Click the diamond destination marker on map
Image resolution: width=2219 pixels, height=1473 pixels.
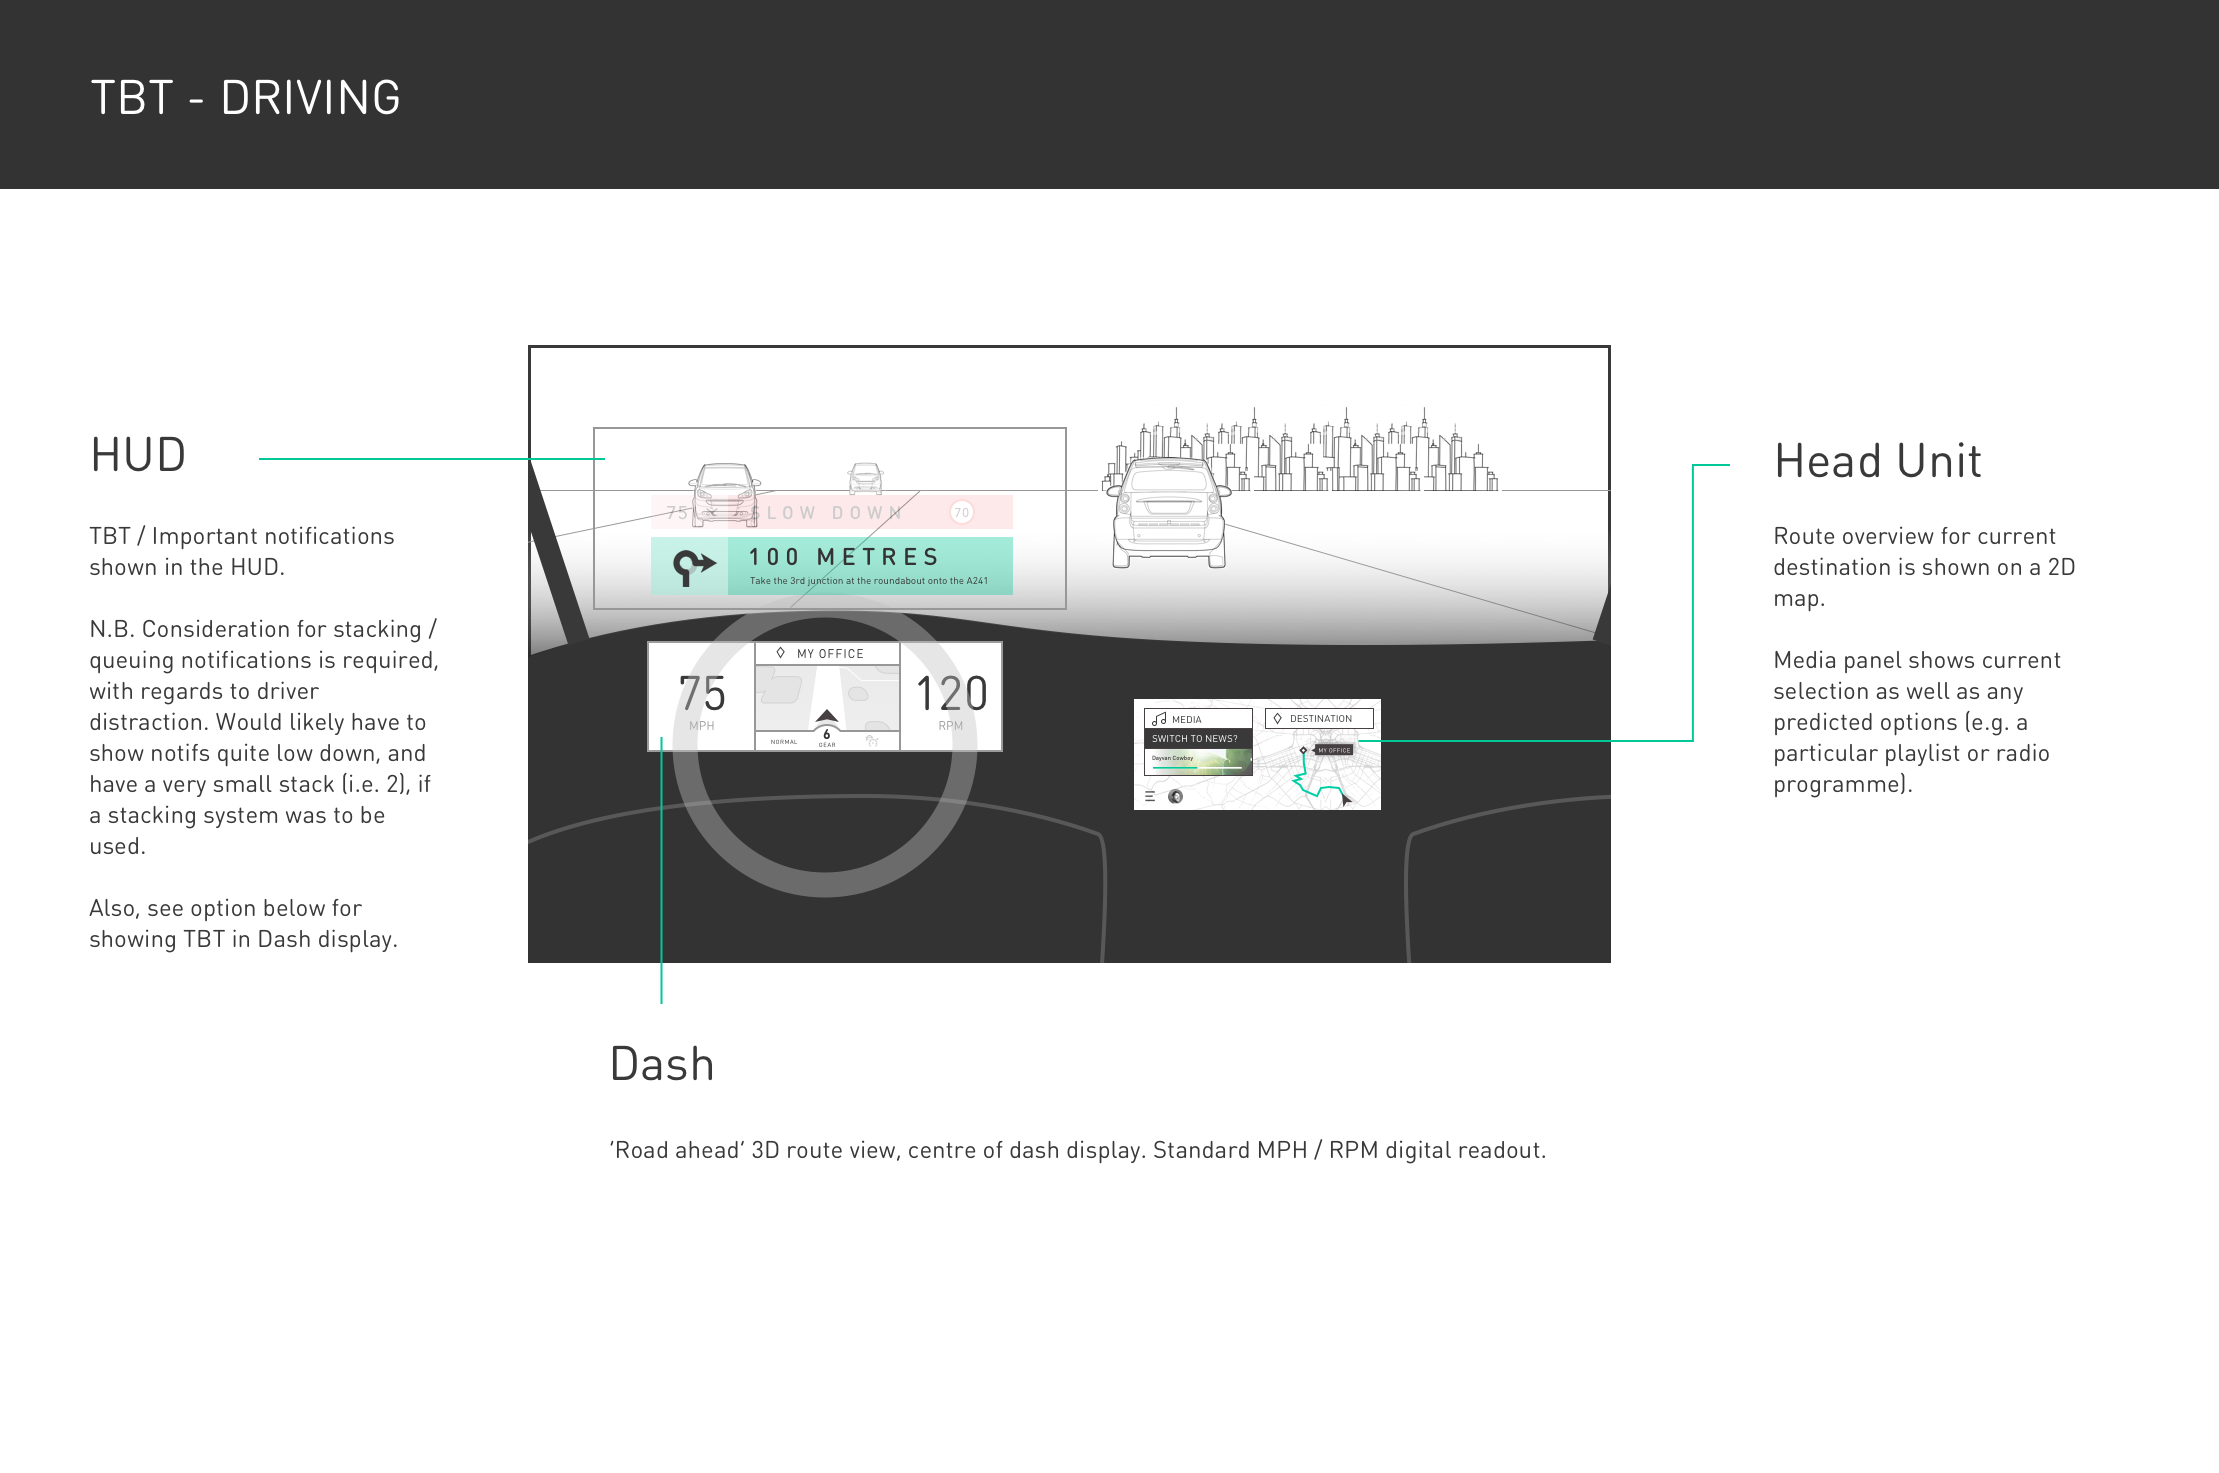point(1303,750)
